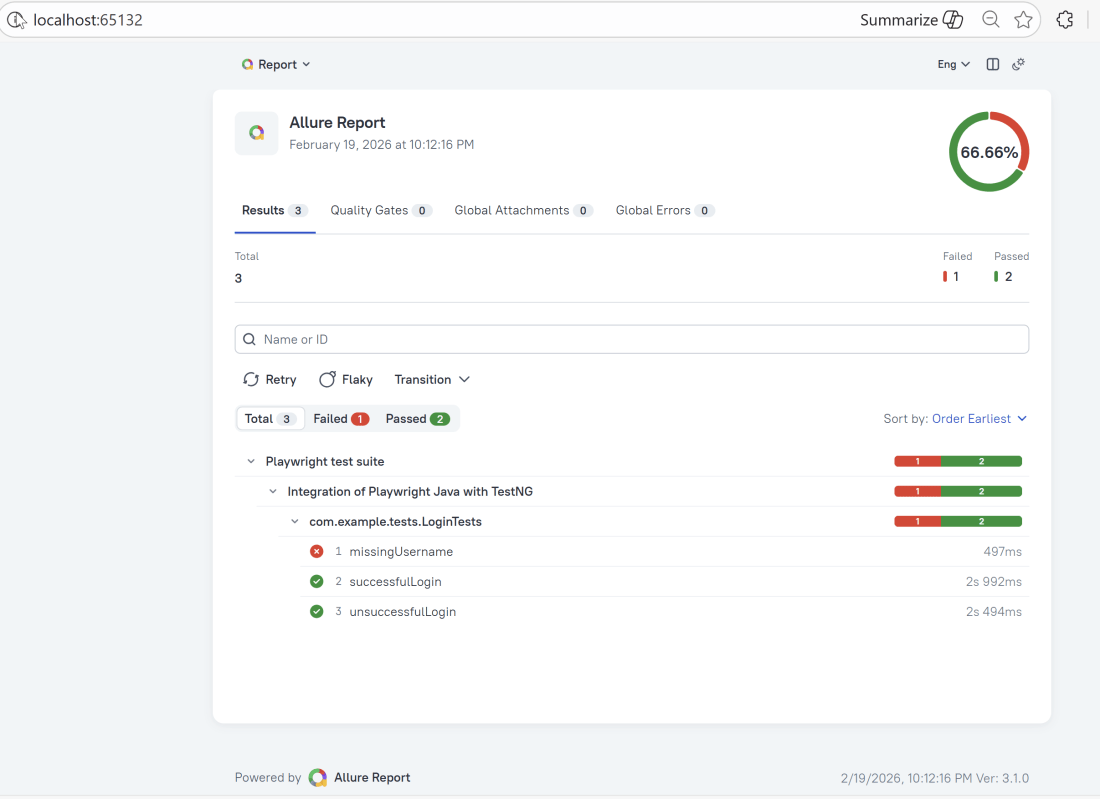Viewport: 1100px width, 799px height.
Task: Click the zoom out magnifier icon
Action: 990,20
